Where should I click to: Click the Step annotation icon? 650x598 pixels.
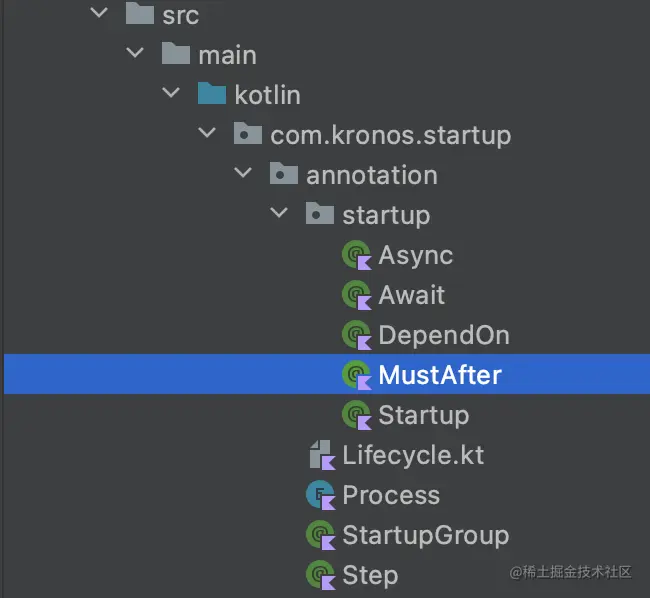coord(320,575)
